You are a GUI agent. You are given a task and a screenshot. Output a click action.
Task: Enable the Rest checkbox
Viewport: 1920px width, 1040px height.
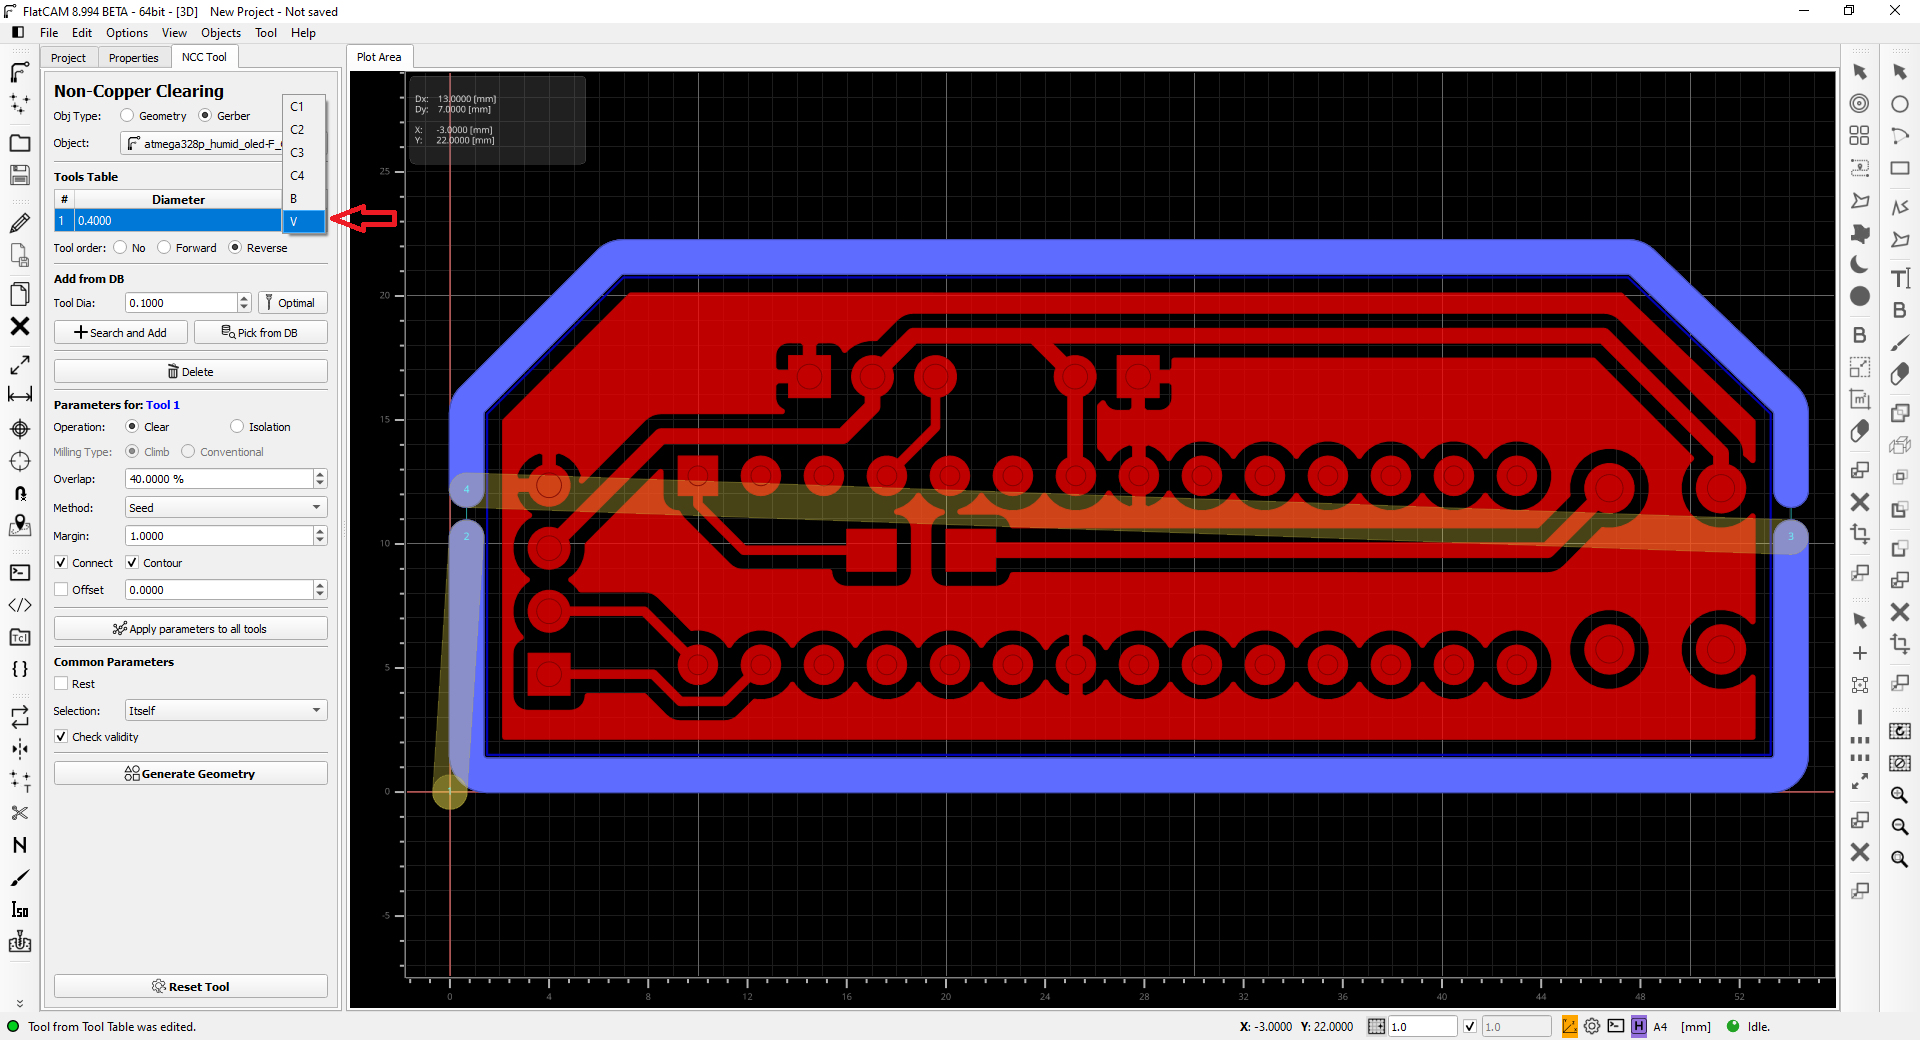(61, 684)
